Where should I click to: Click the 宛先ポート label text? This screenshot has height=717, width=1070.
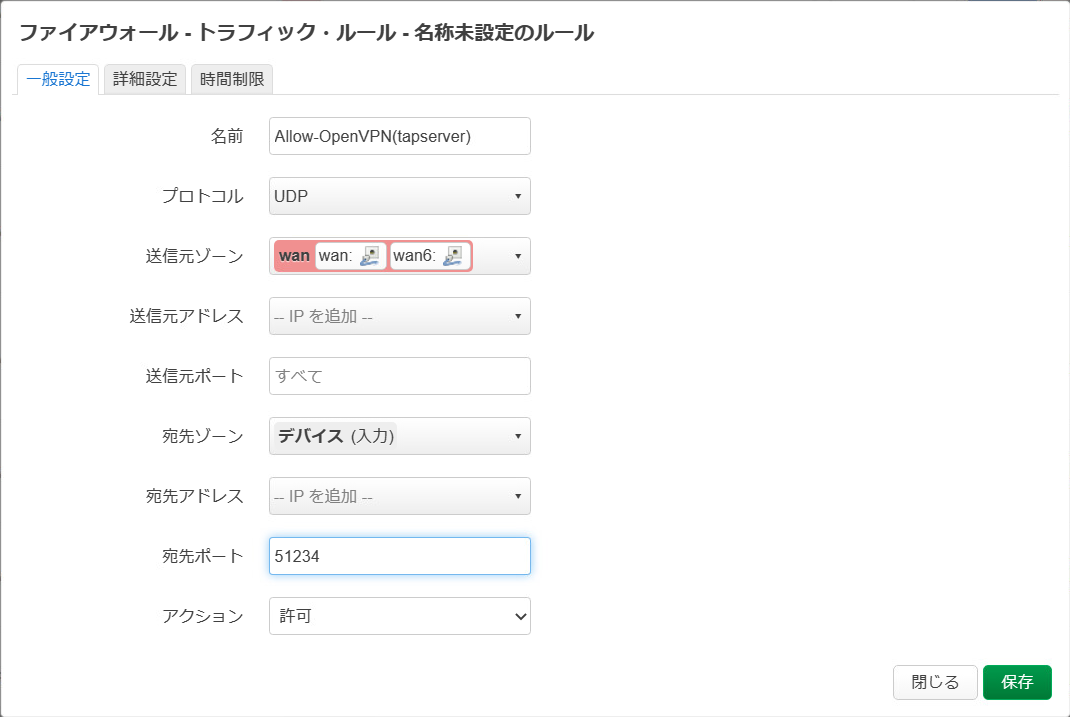203,556
